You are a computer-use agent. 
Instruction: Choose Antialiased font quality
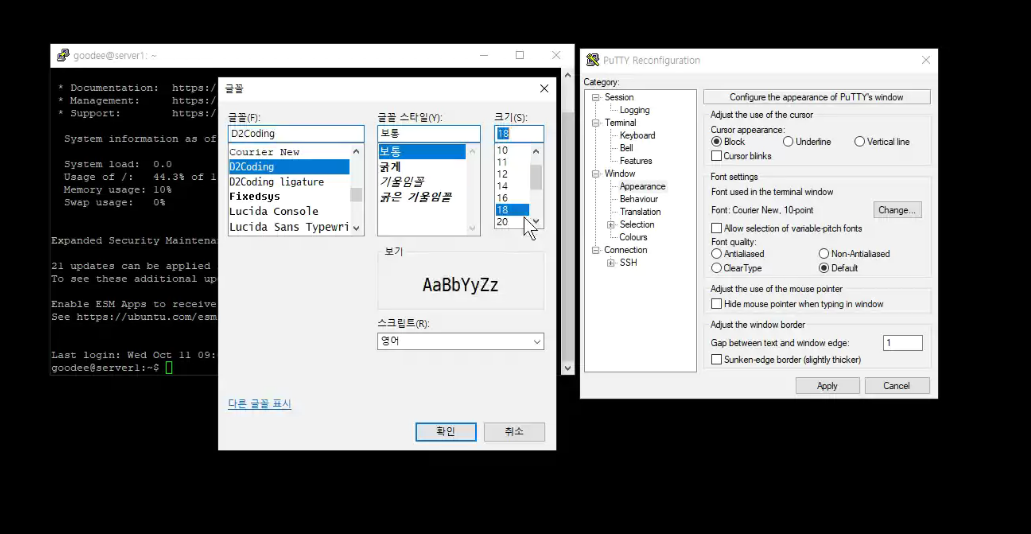(x=716, y=253)
